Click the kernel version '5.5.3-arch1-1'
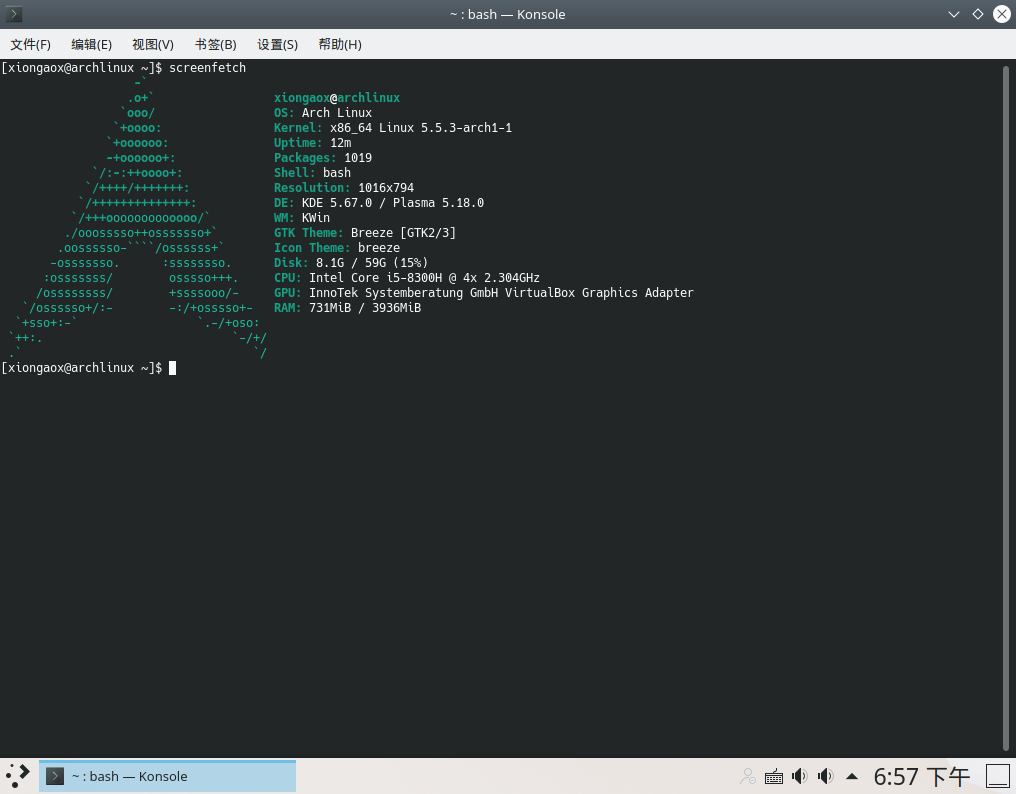The image size is (1016, 794). 467,128
